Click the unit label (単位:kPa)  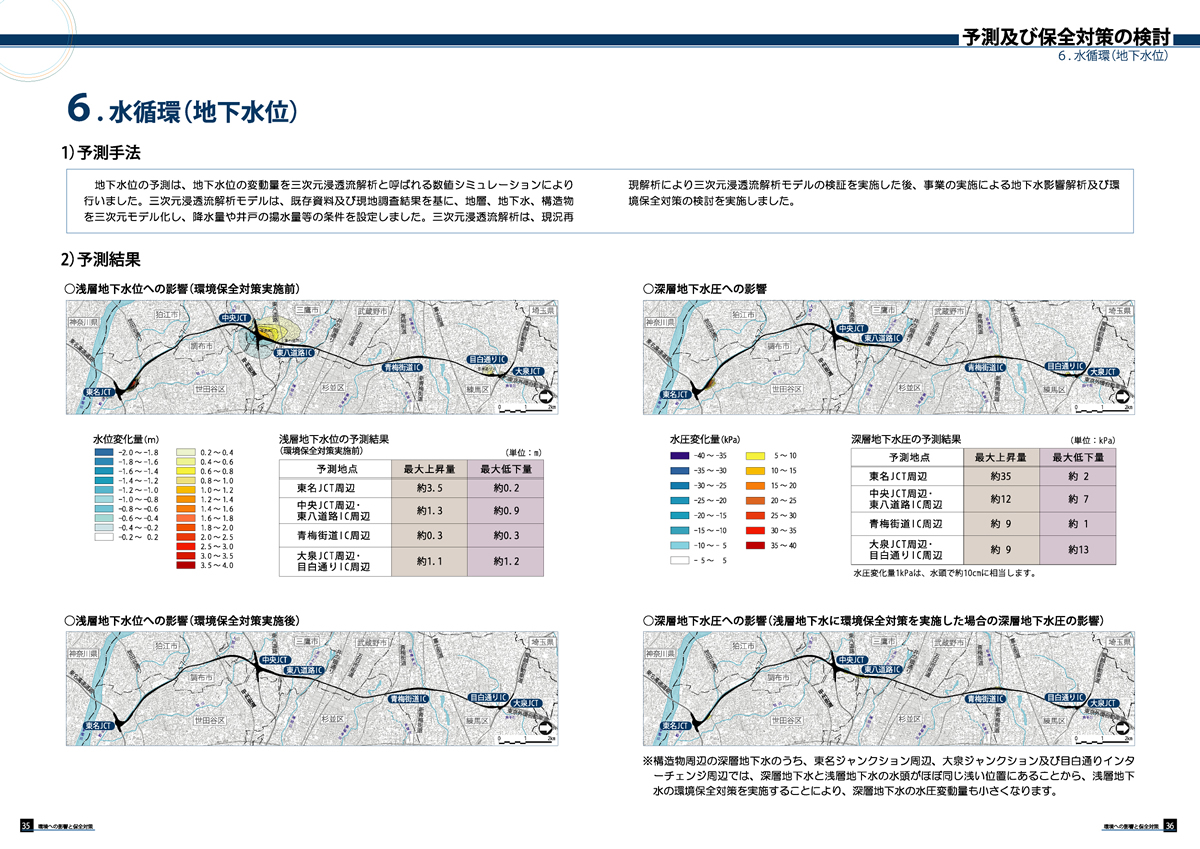[1091, 440]
